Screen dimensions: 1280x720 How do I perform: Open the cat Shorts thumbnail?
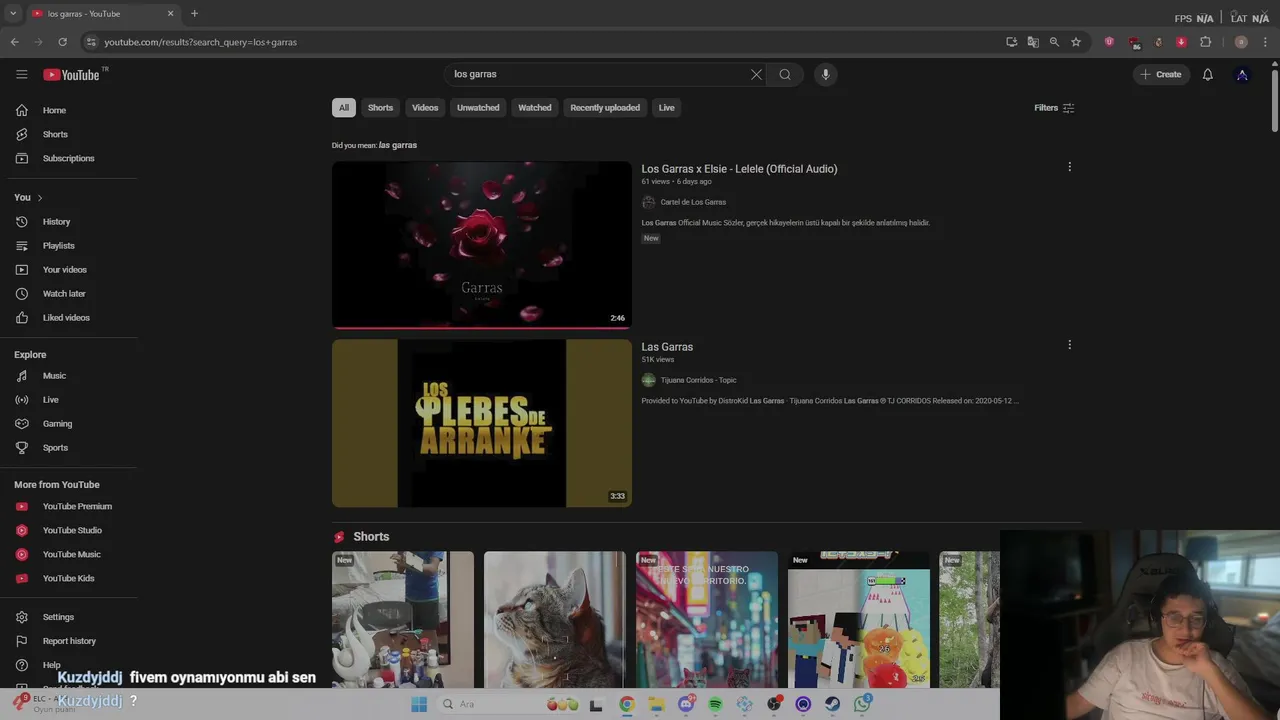pos(555,620)
